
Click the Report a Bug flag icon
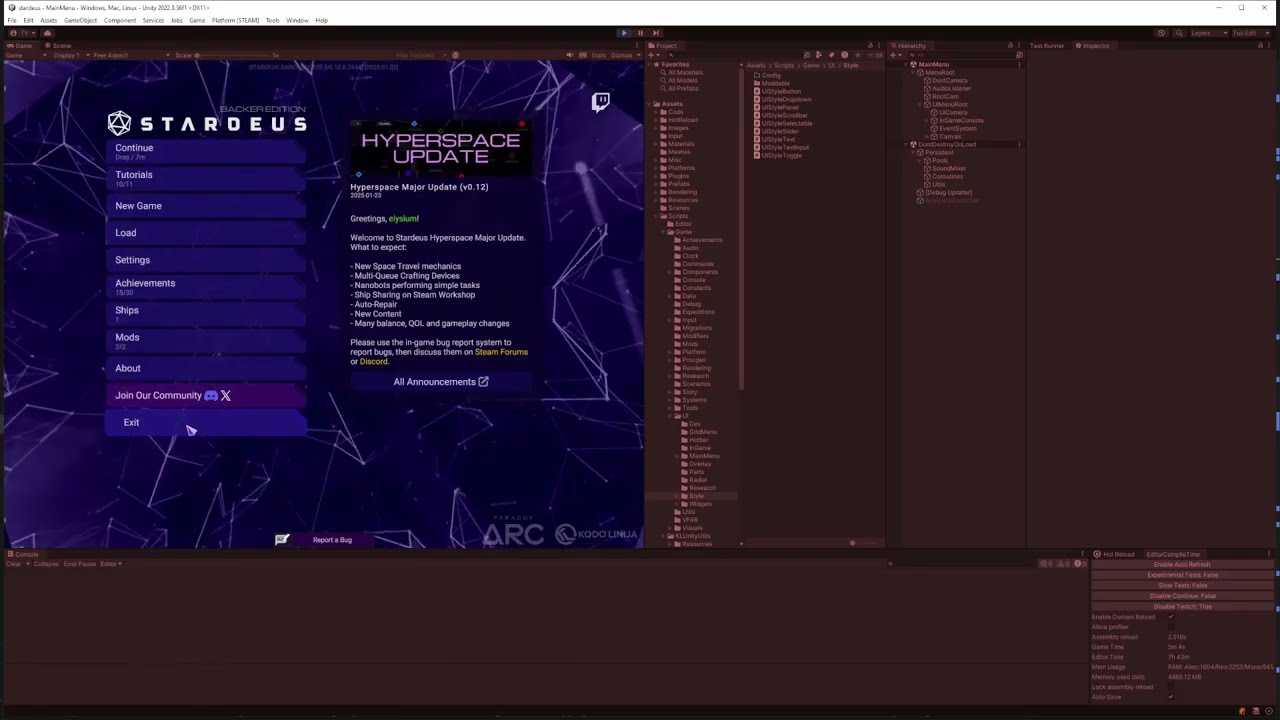click(x=282, y=540)
